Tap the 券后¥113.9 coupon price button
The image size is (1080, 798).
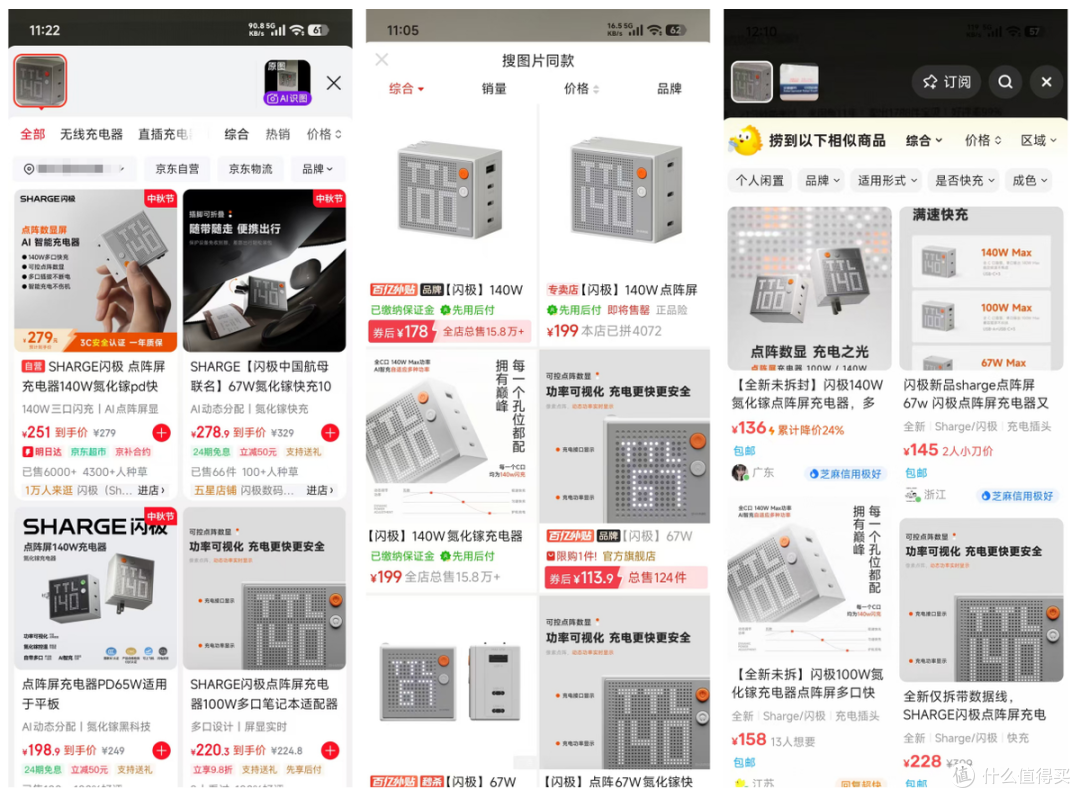coord(626,578)
